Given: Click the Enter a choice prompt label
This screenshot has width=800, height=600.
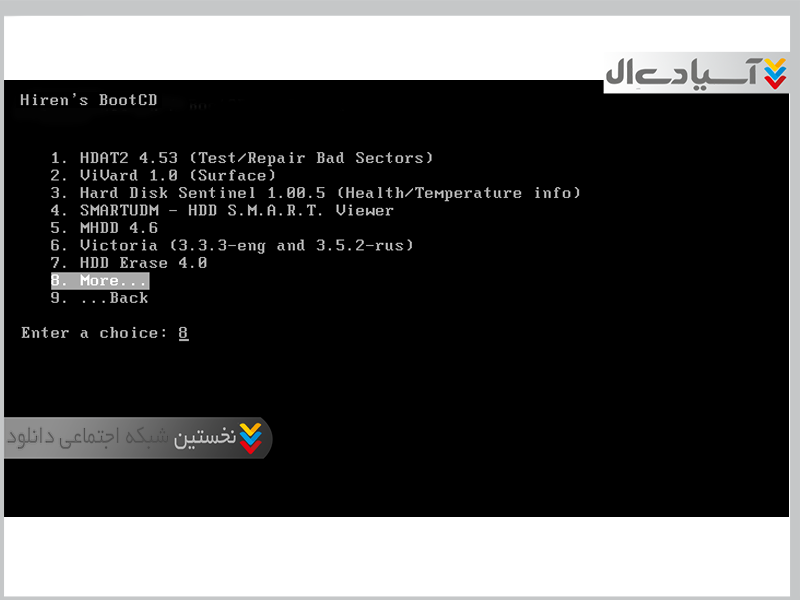Looking at the screenshot, I should (94, 333).
